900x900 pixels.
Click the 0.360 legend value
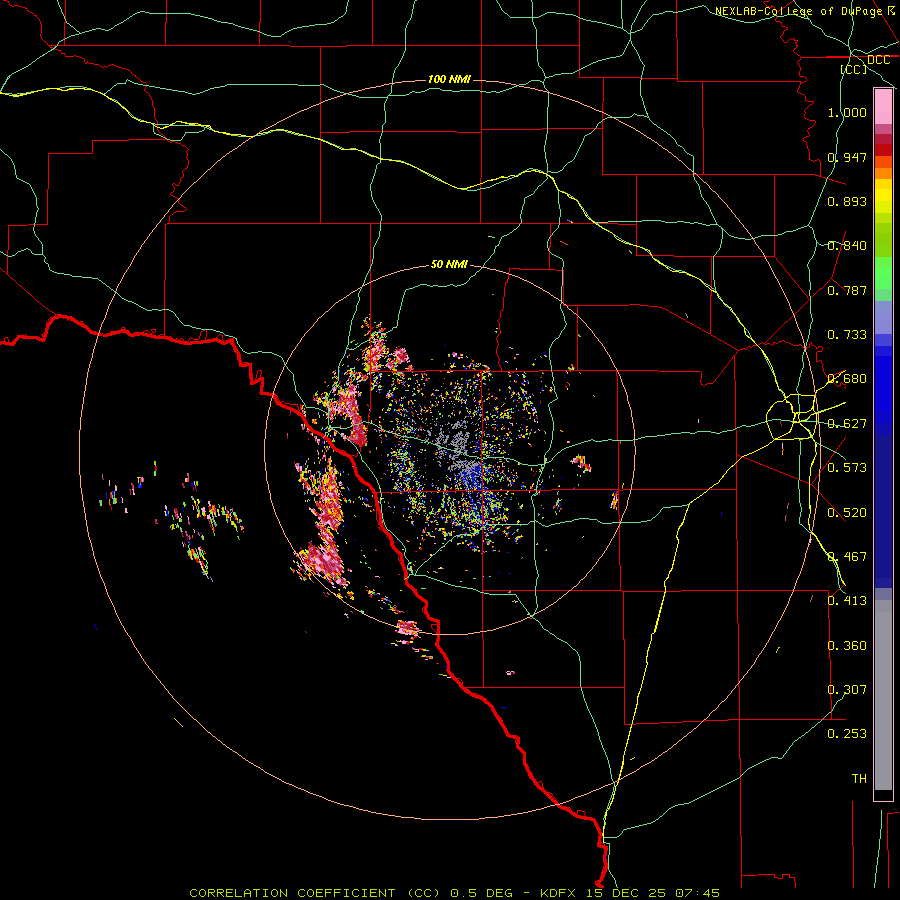[847, 646]
